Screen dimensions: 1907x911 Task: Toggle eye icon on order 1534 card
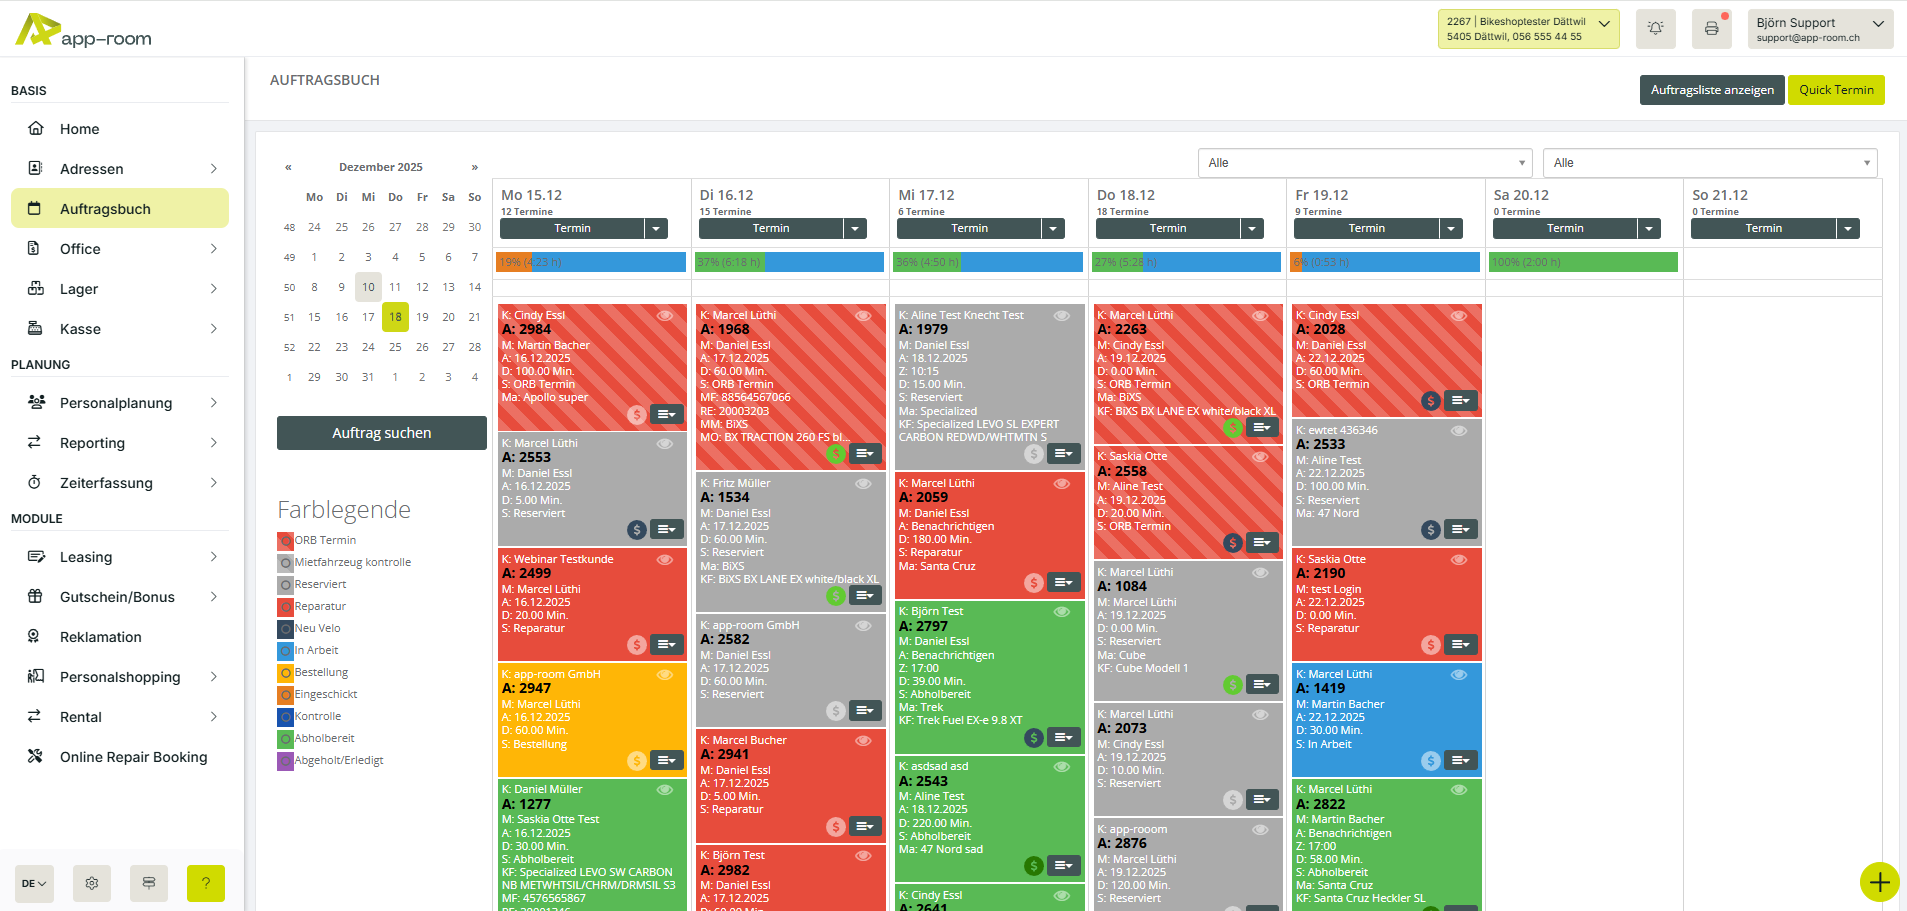863,484
